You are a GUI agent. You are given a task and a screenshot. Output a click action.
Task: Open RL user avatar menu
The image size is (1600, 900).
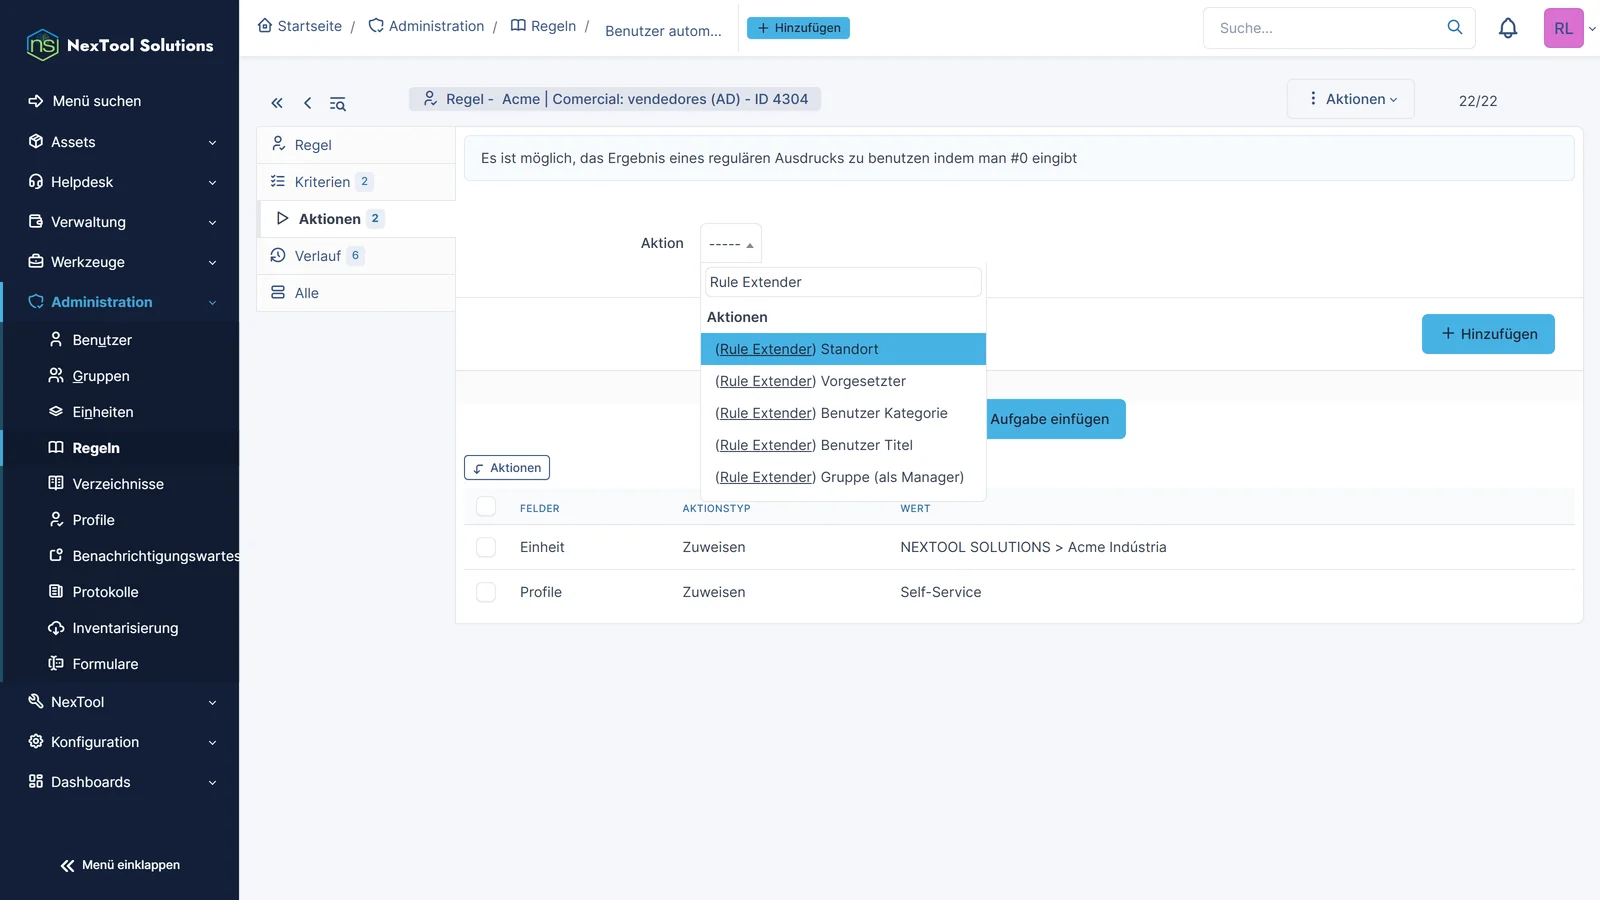coord(1563,28)
